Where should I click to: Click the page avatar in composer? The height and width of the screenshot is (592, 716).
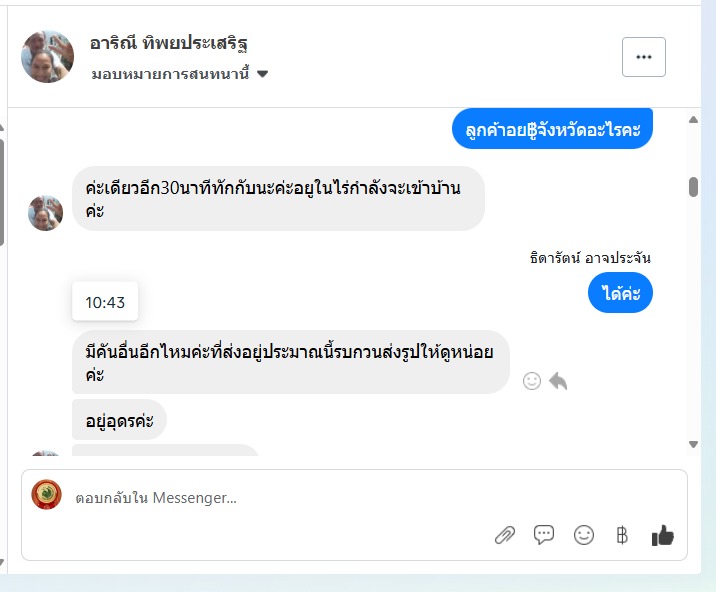click(x=47, y=495)
